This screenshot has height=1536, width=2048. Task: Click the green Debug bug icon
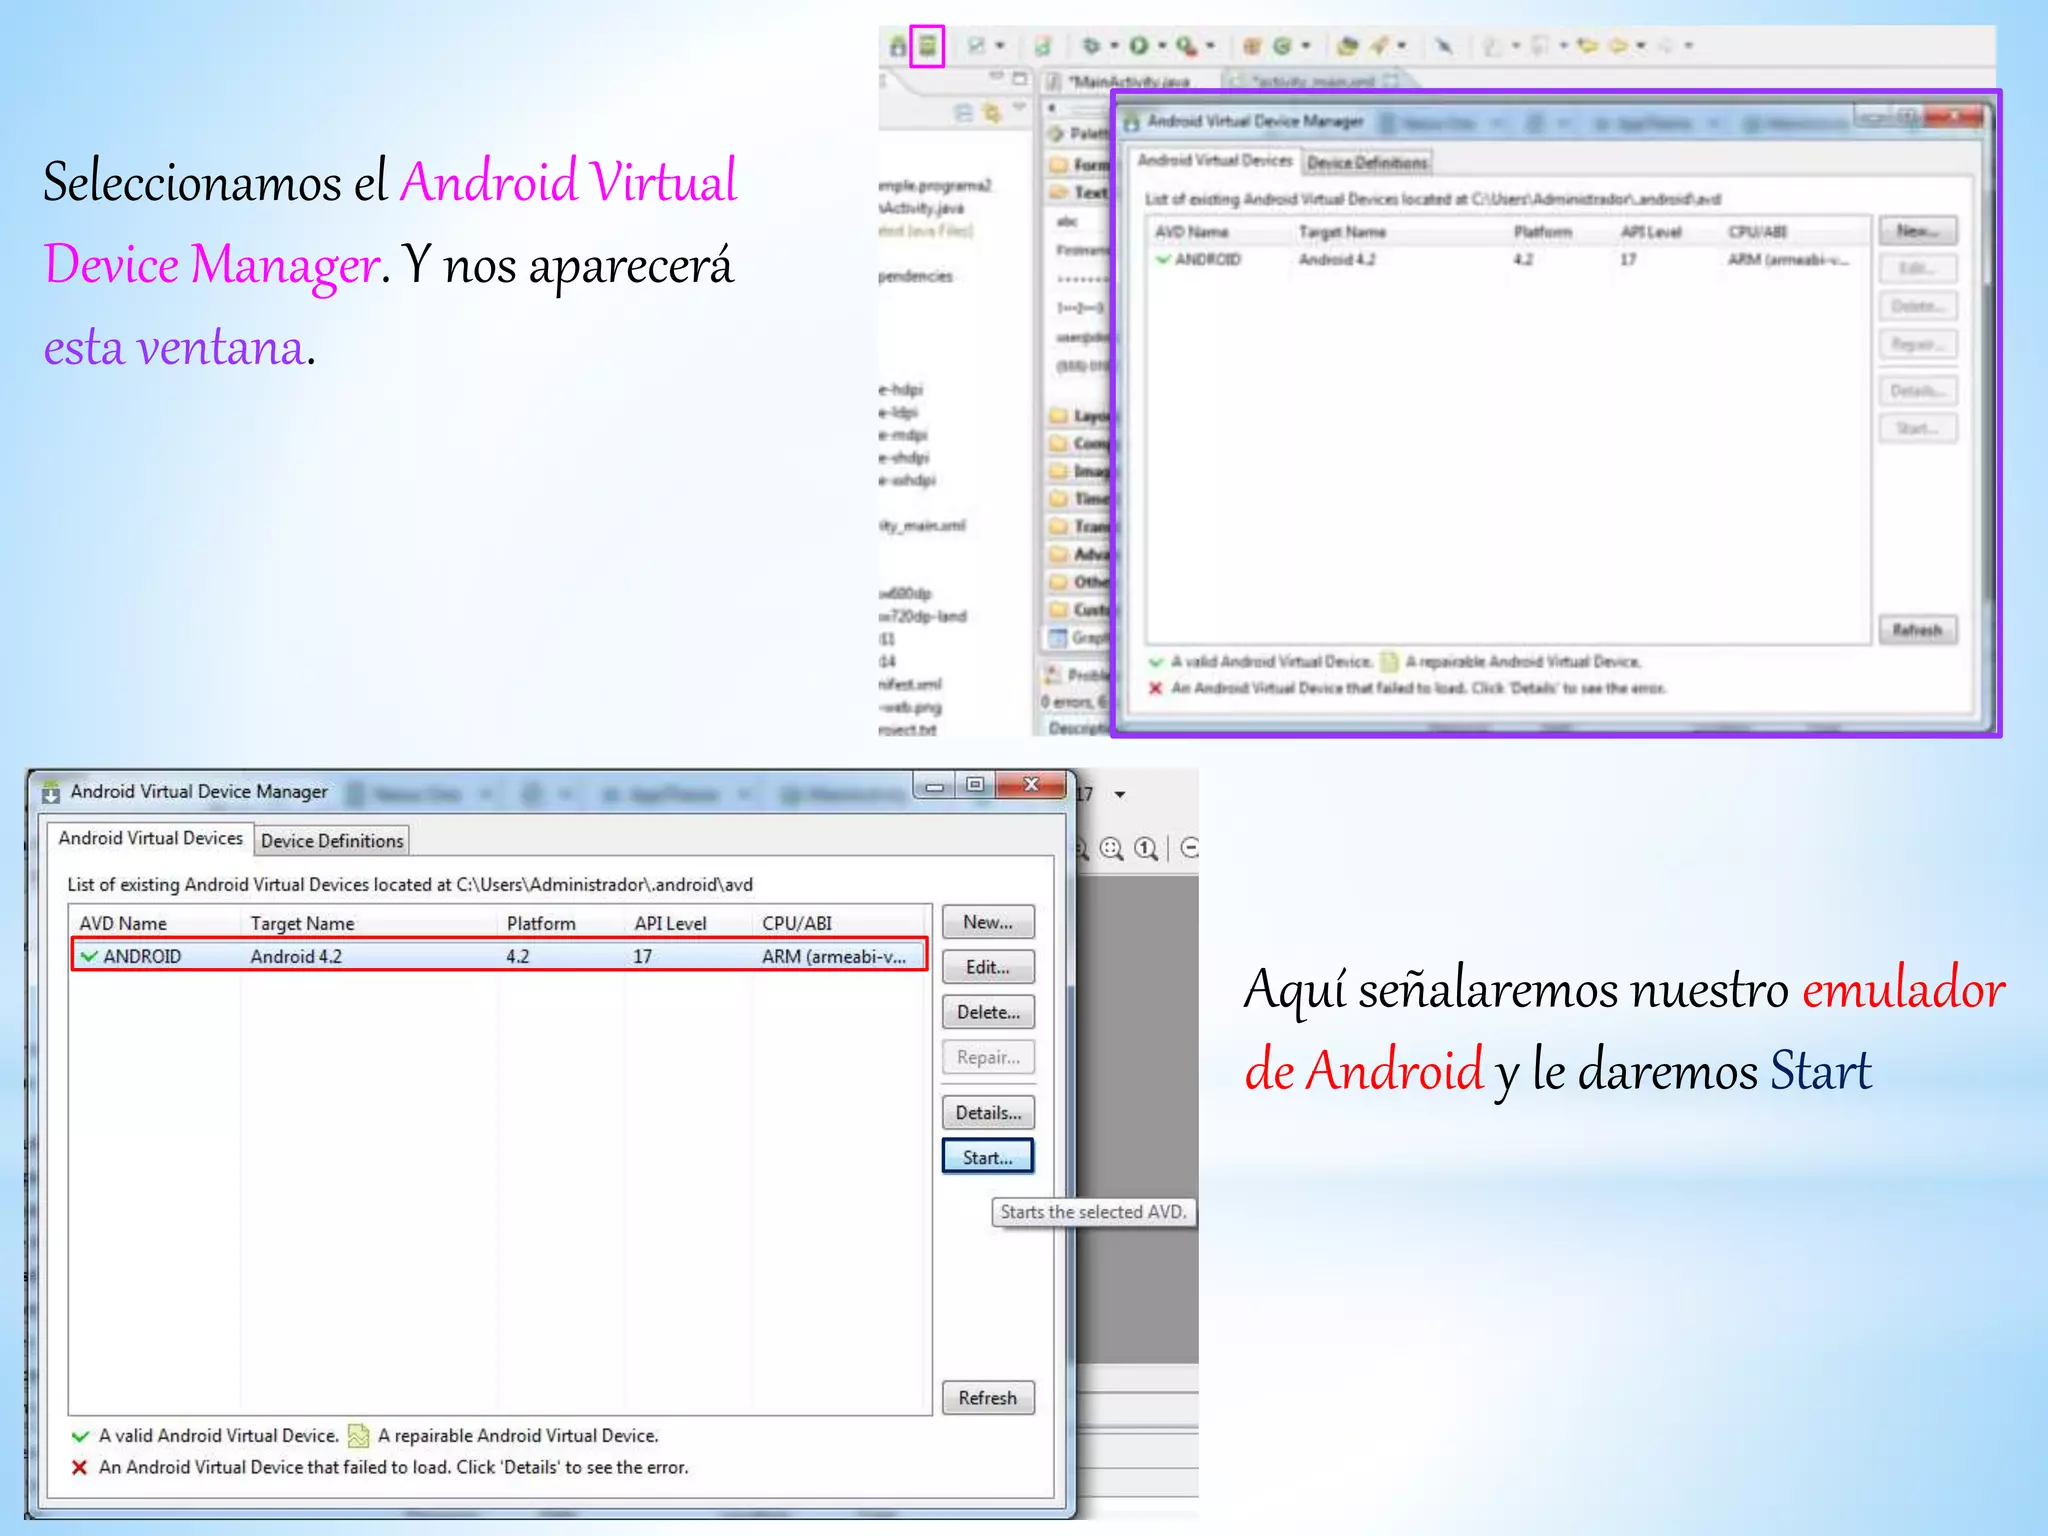(x=1091, y=46)
